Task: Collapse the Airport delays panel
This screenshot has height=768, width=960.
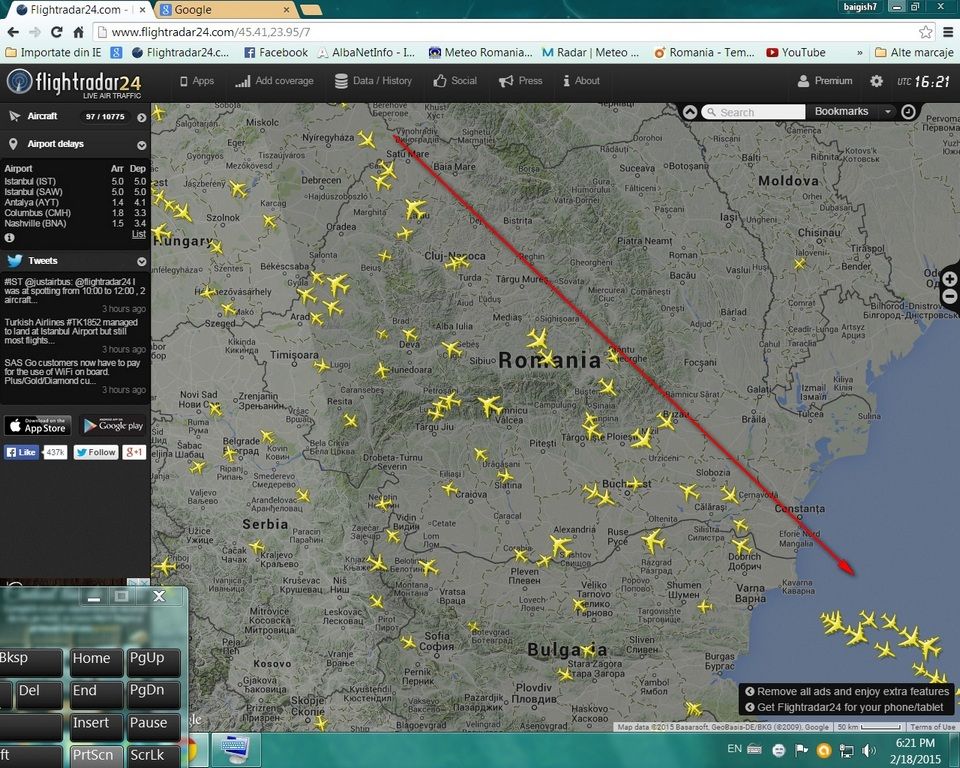Action: 141,145
